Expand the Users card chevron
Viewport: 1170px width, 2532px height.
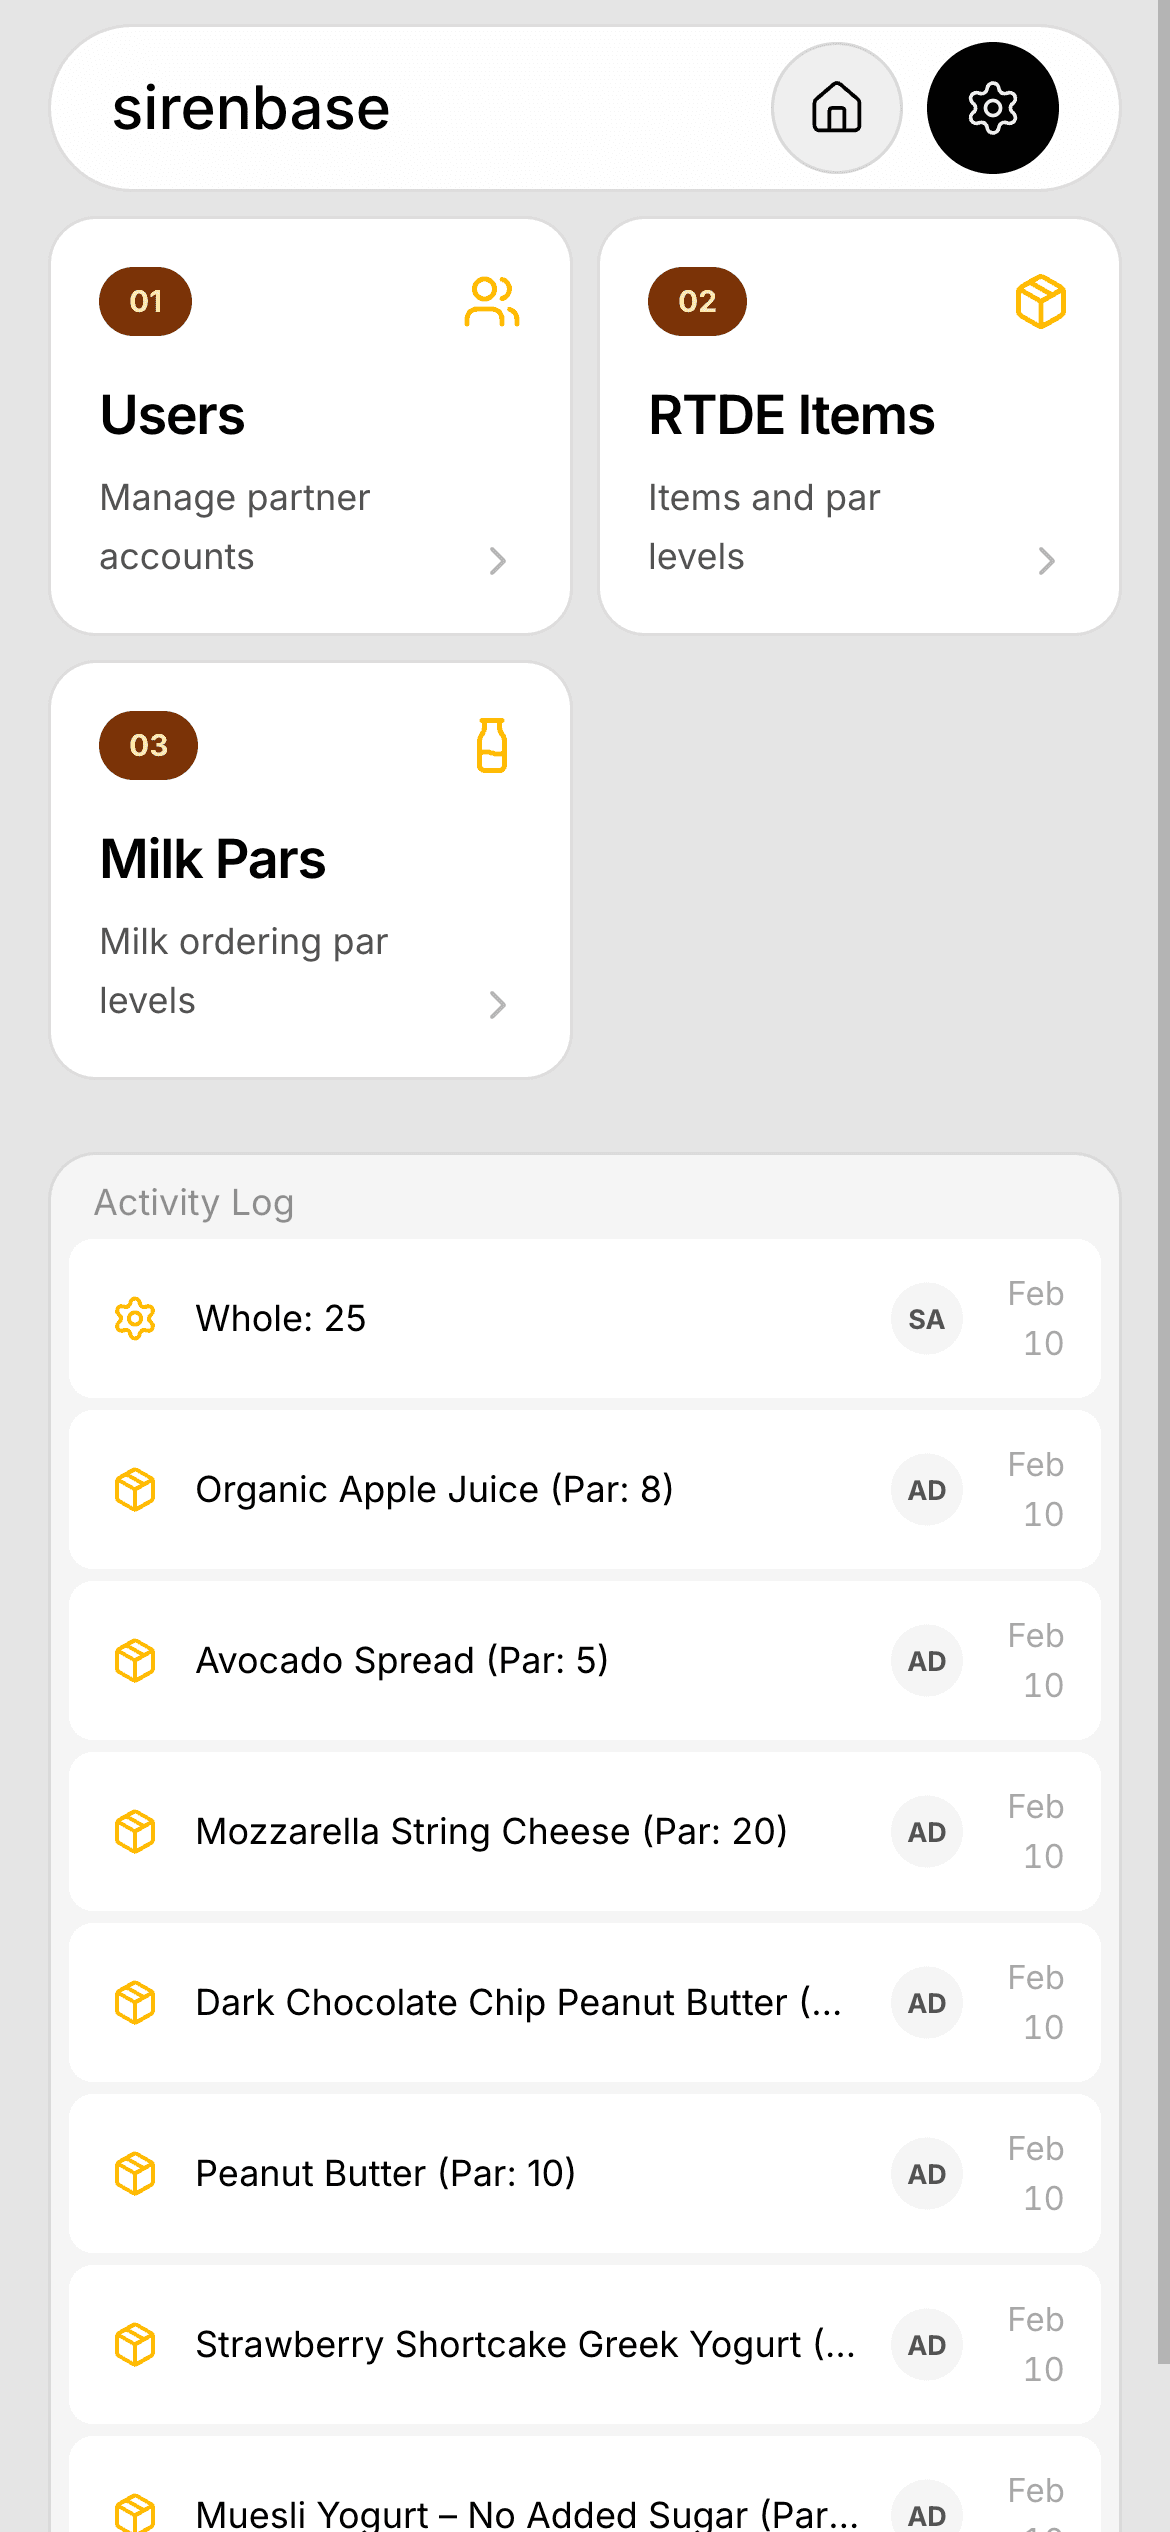pos(497,561)
